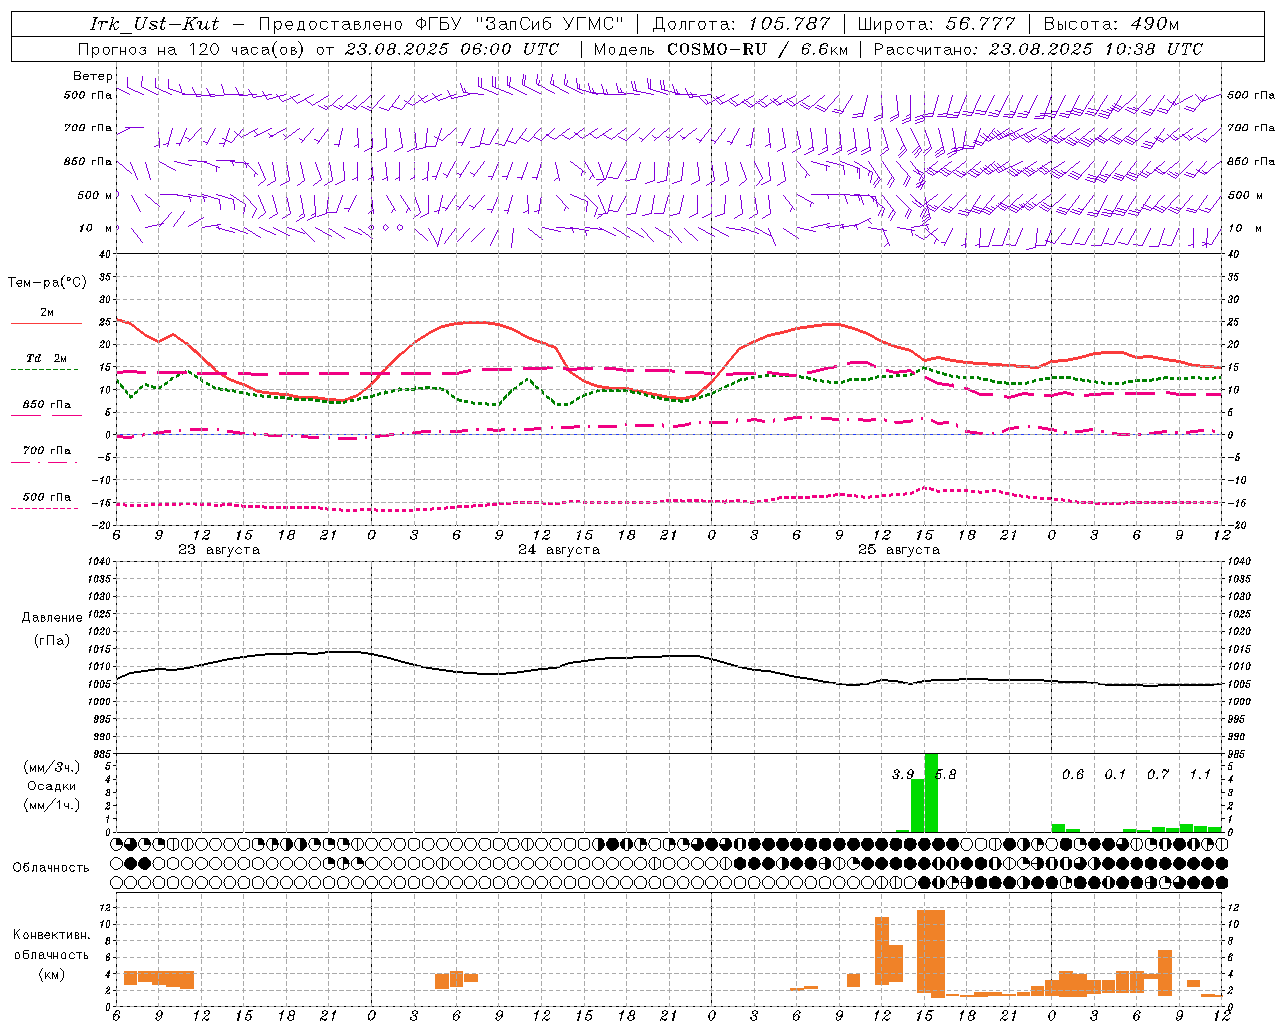This screenshot has height=1024, width=1280.
Task: Click the 23 августа date label
Action: tap(219, 550)
